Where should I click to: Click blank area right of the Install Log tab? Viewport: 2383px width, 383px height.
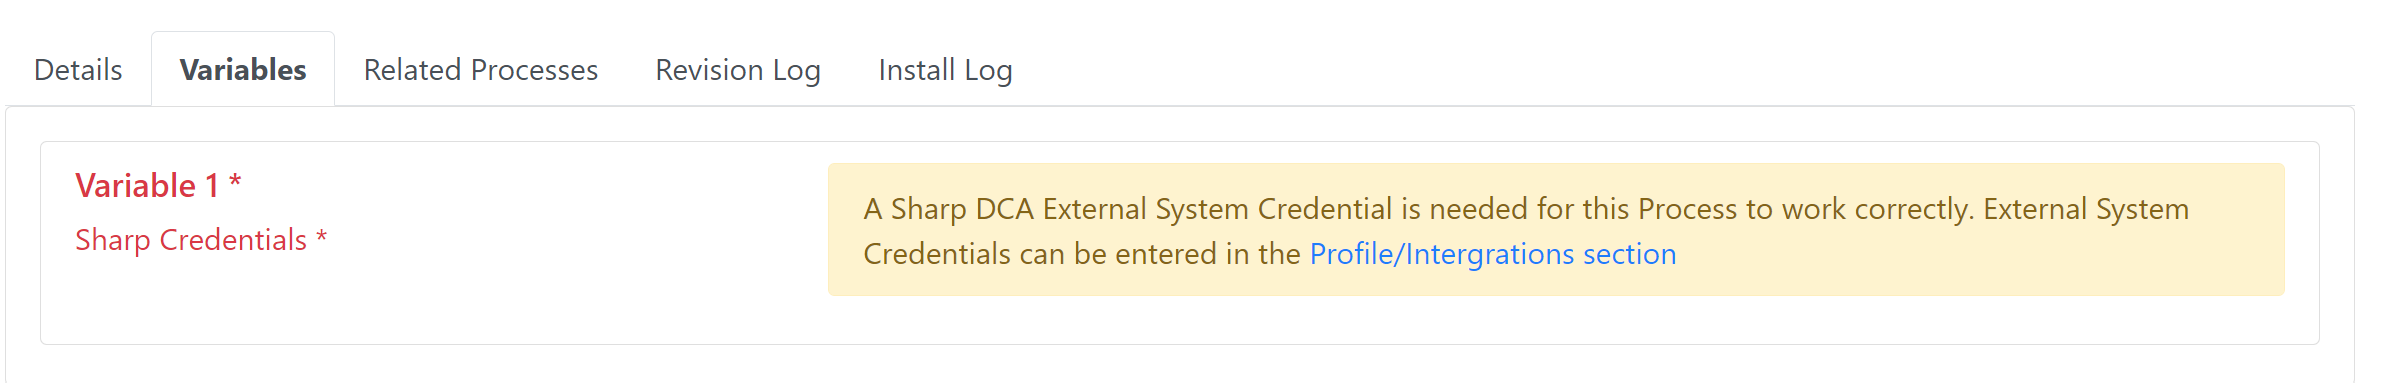coord(1700,70)
